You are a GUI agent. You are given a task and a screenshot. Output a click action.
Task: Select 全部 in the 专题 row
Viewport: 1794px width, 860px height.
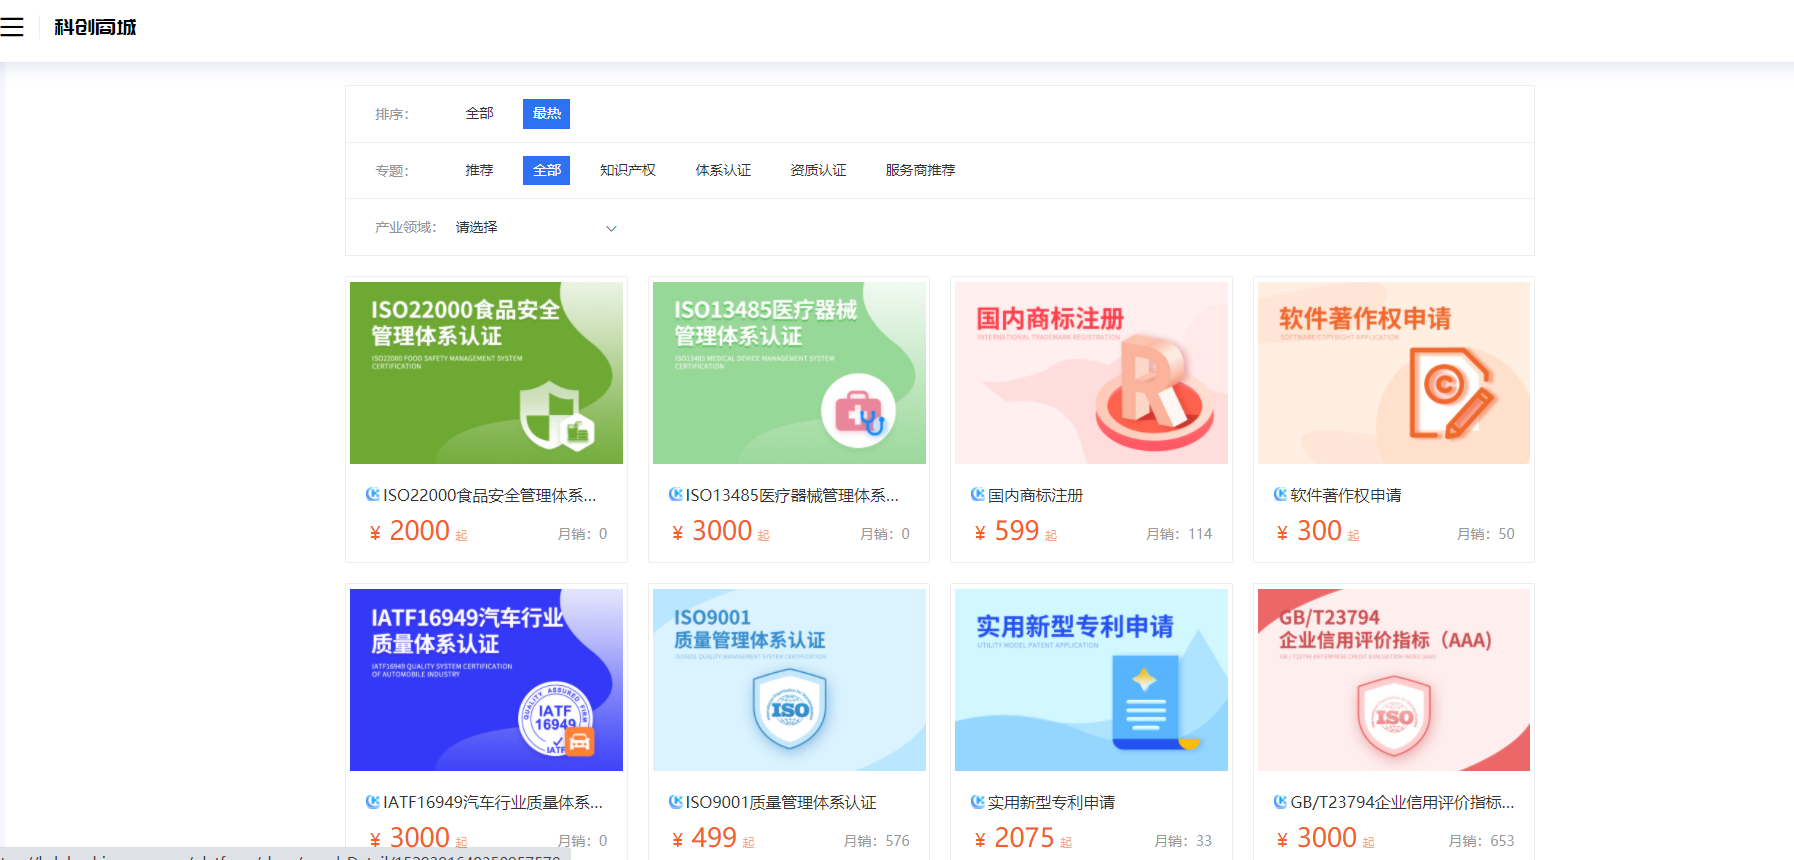tap(546, 170)
